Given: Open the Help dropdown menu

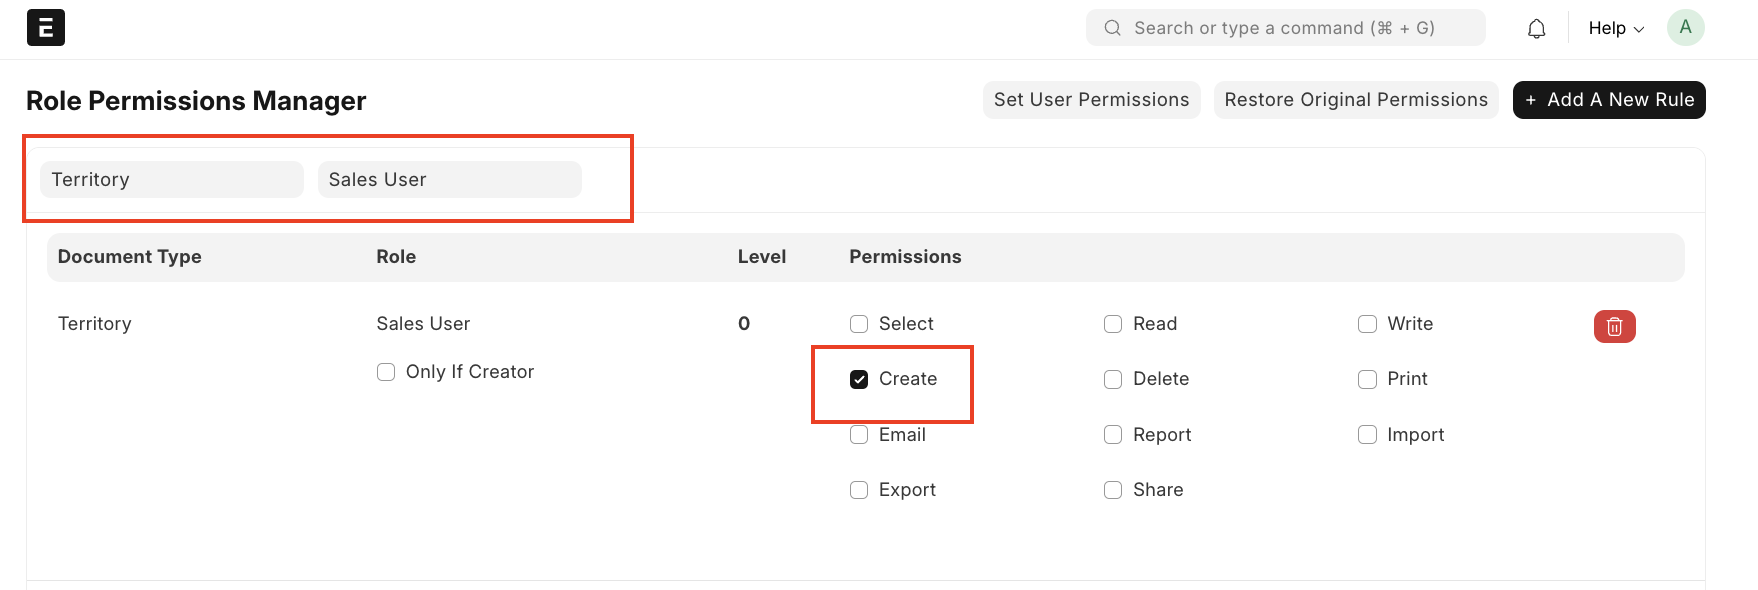Looking at the screenshot, I should [1615, 28].
